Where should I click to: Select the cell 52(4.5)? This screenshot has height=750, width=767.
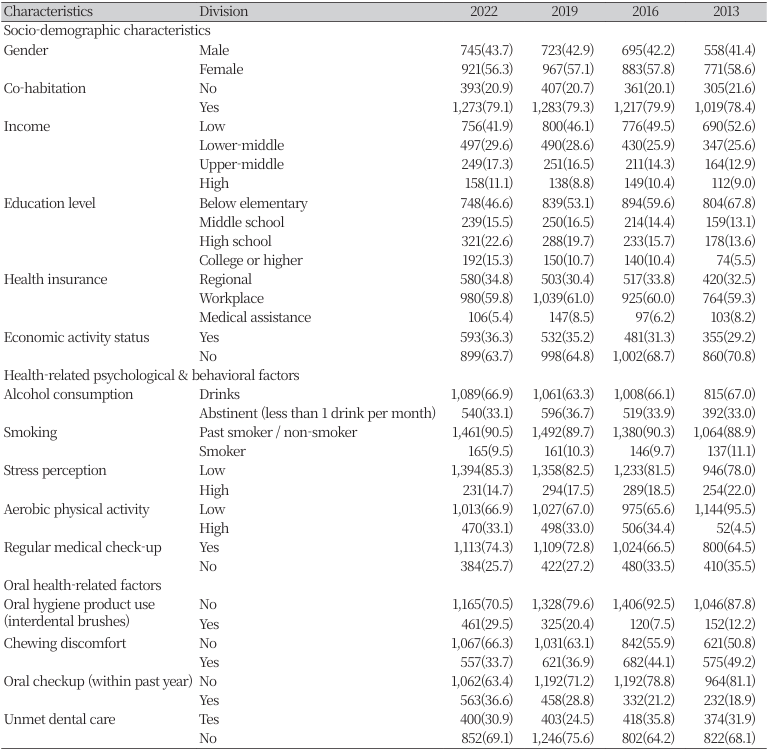pos(736,528)
